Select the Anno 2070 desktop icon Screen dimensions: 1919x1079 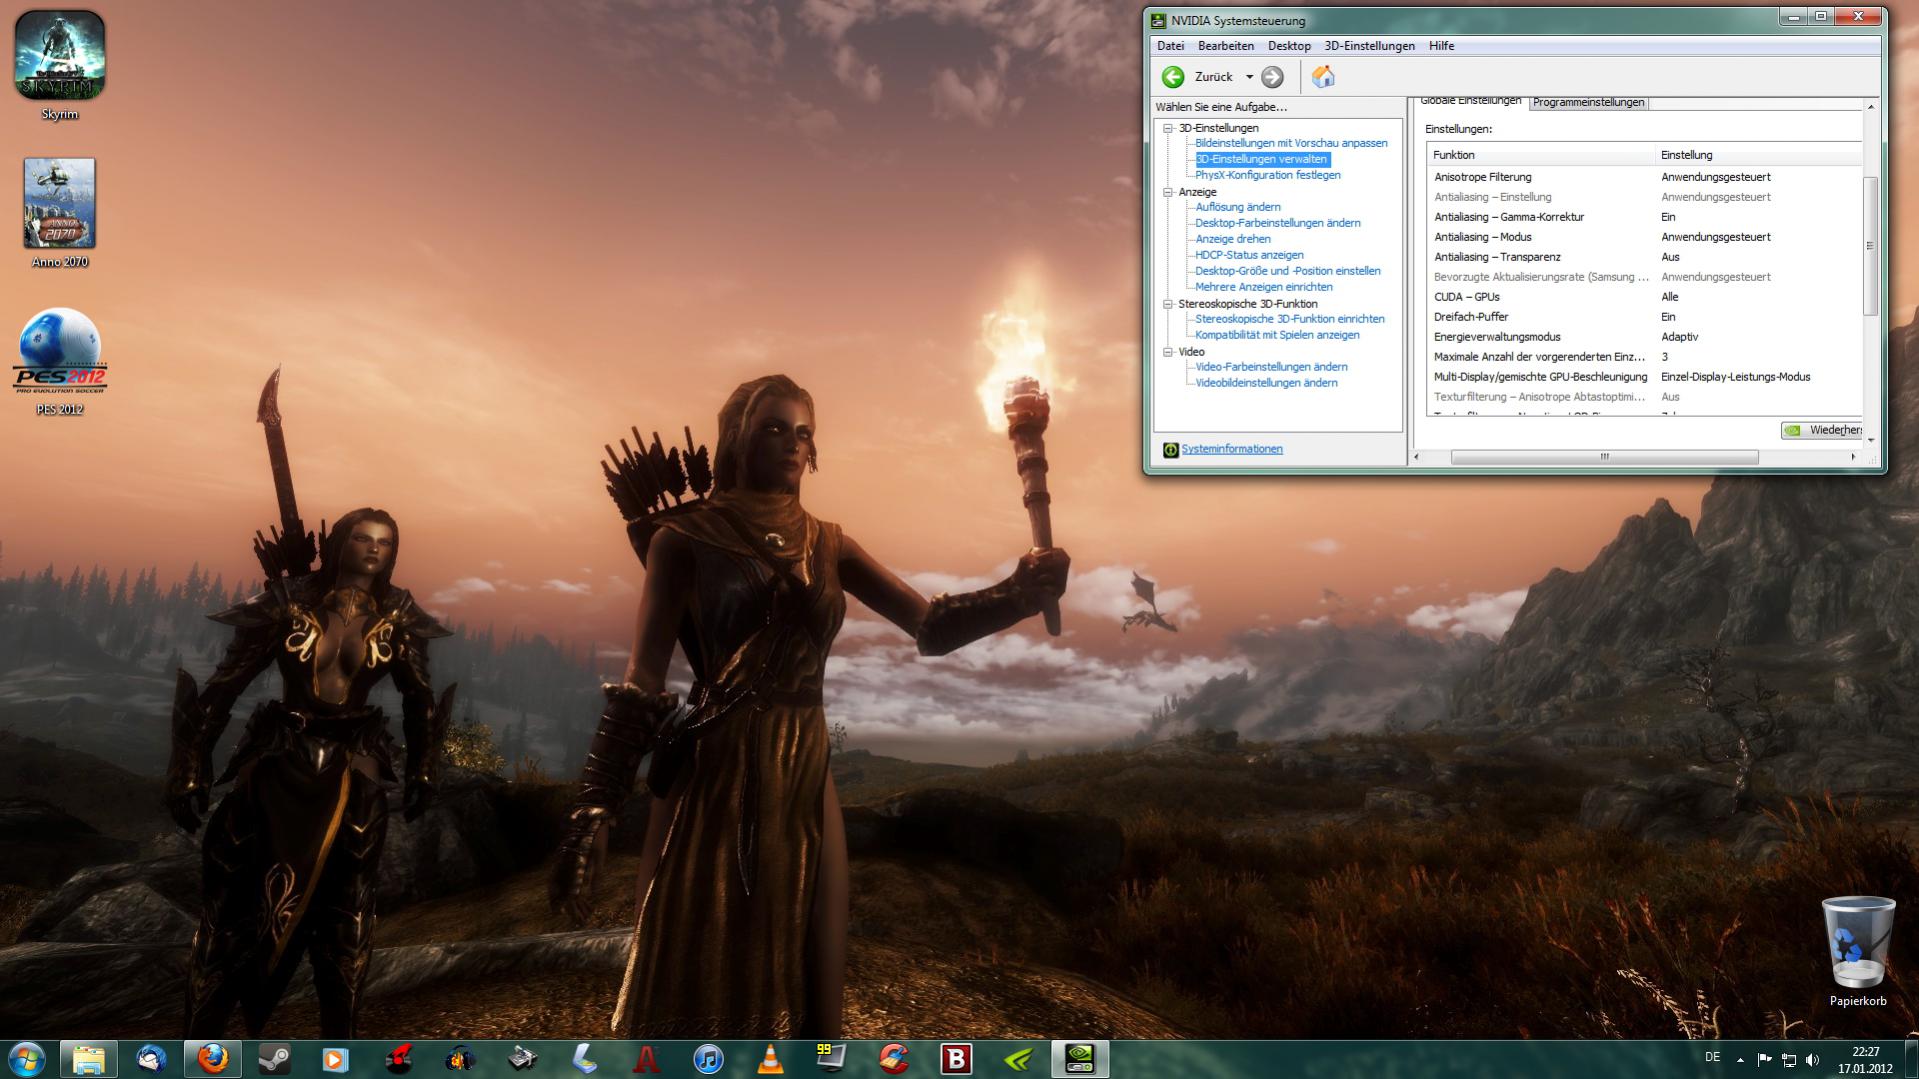(x=59, y=213)
